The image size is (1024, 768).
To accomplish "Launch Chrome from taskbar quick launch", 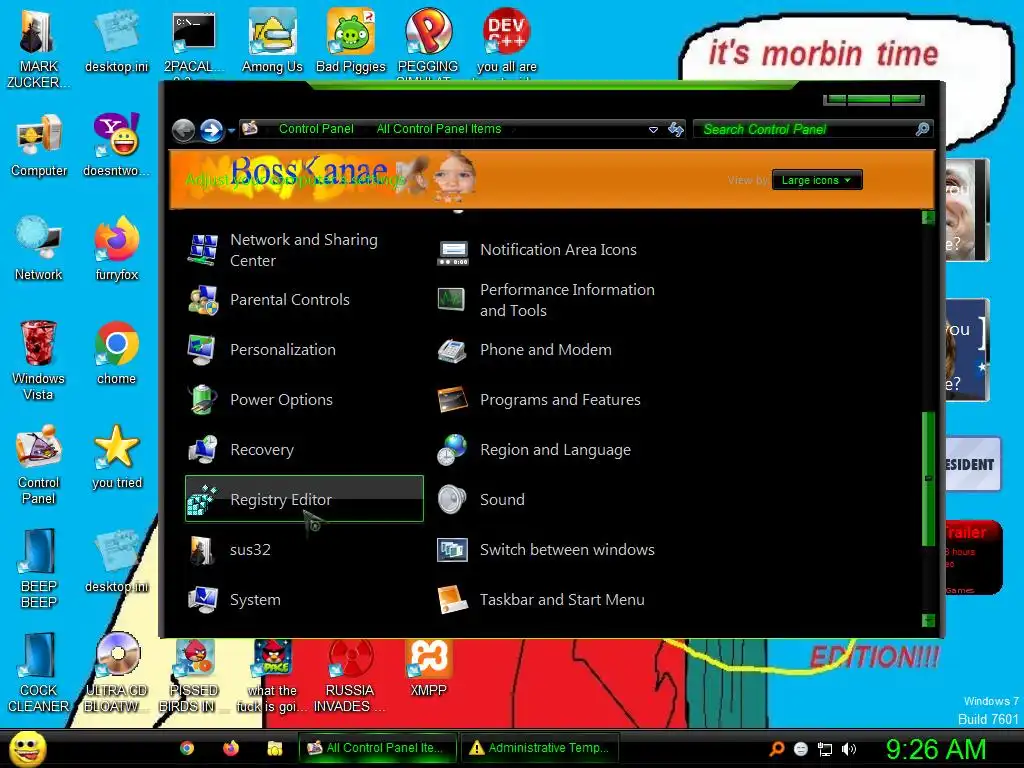I will pos(187,748).
